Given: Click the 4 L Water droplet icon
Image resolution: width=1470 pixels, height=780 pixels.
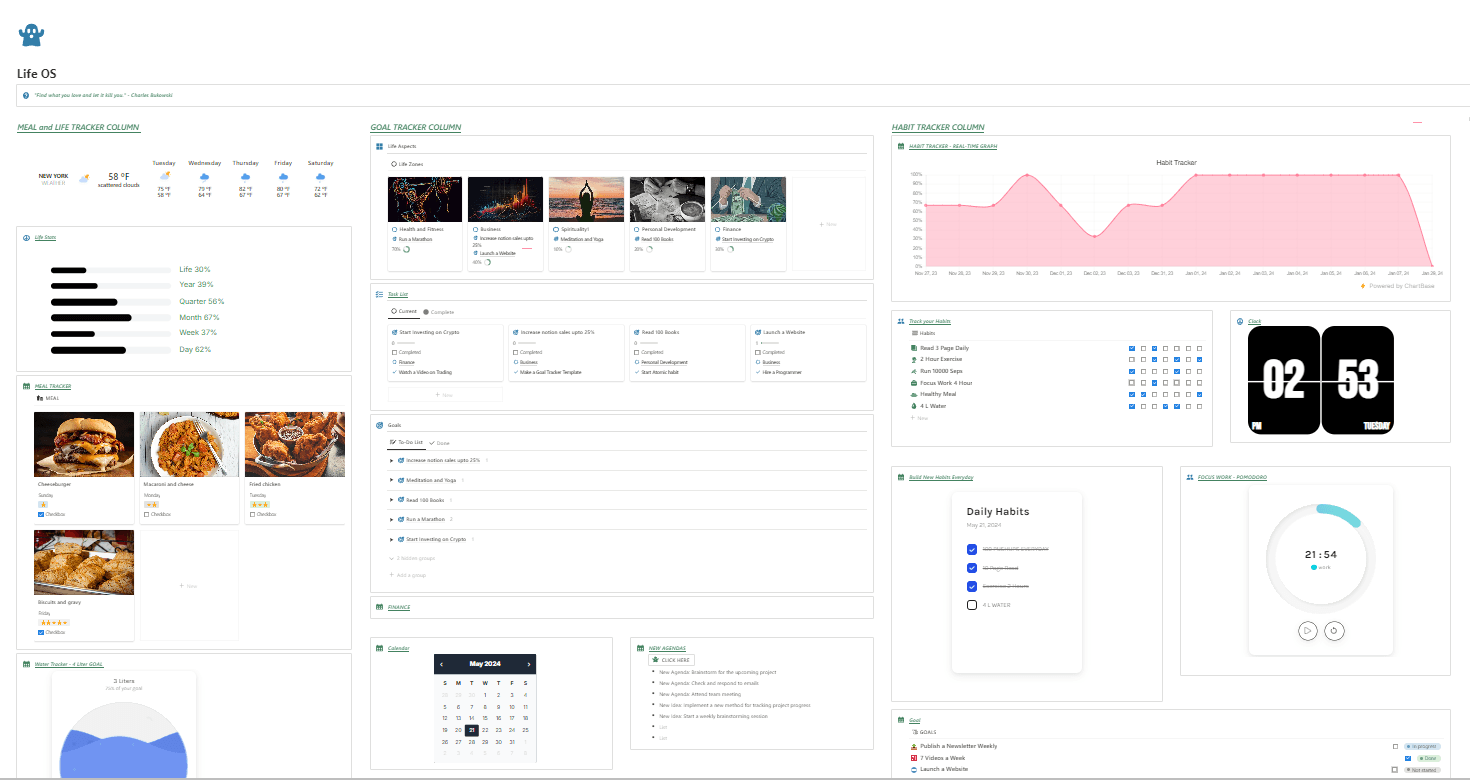Looking at the screenshot, I should coord(914,406).
